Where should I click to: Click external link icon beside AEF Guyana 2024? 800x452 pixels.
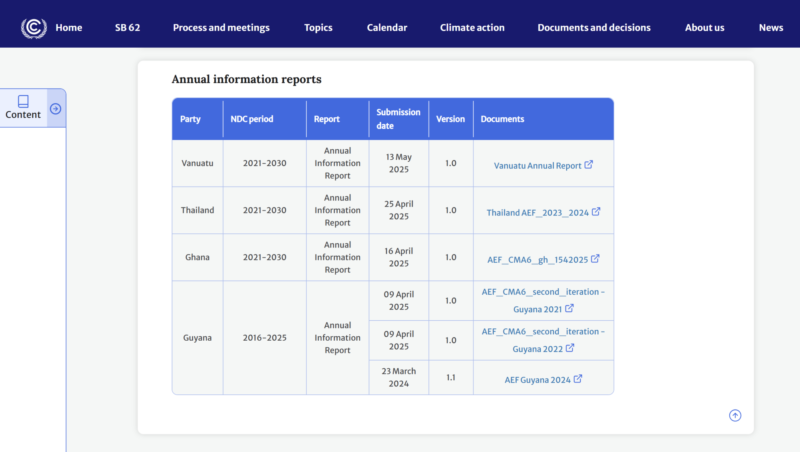pyautogui.click(x=578, y=379)
